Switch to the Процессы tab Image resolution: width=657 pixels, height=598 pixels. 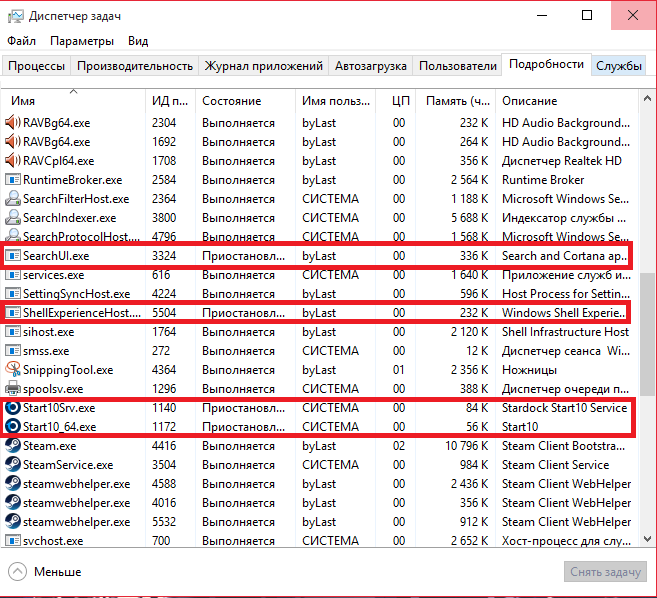[x=36, y=66]
